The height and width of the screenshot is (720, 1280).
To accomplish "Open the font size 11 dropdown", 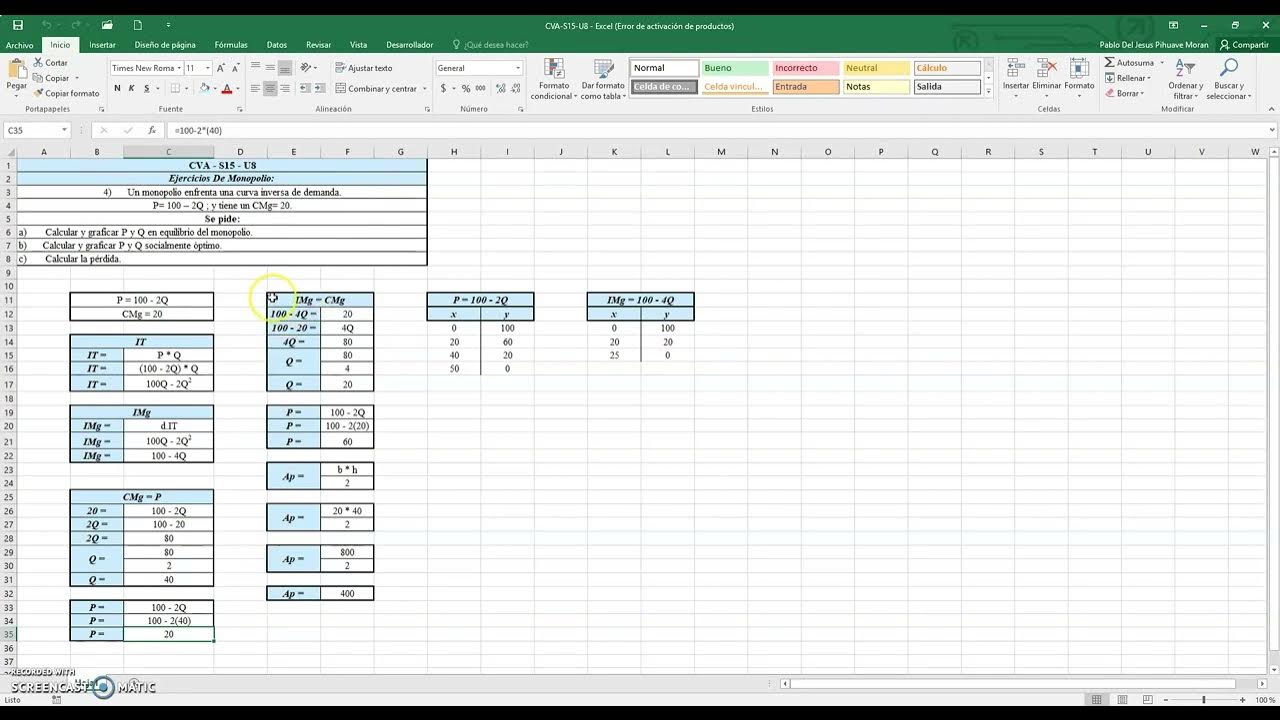I will [208, 68].
